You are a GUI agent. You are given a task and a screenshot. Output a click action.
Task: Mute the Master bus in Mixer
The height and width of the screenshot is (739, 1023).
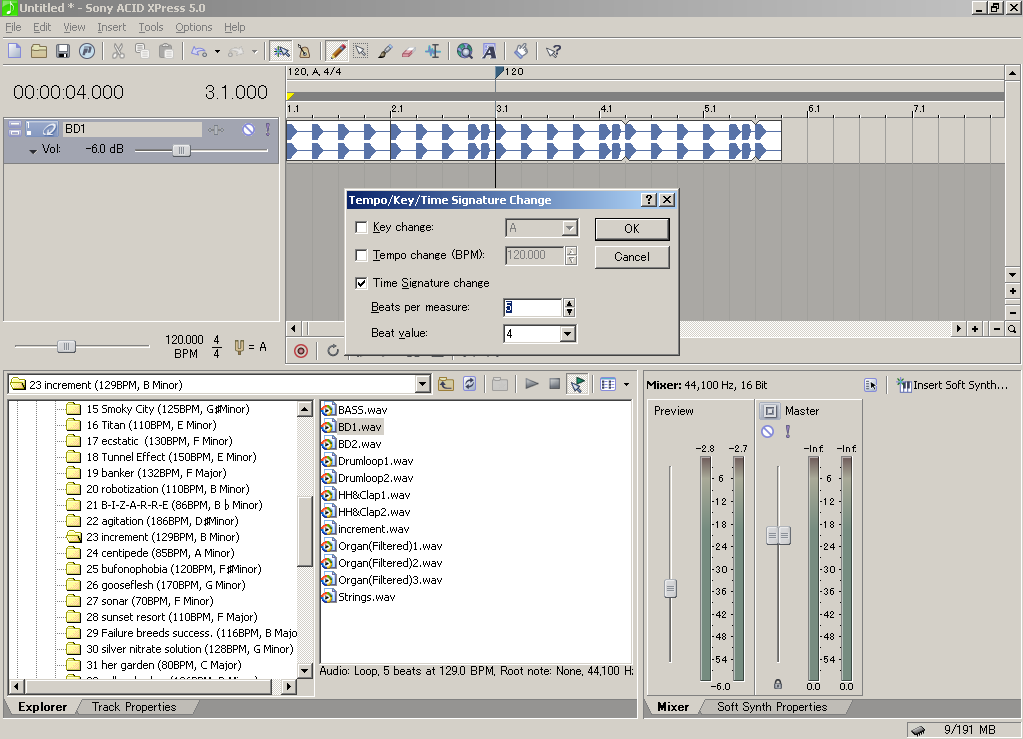coord(767,431)
